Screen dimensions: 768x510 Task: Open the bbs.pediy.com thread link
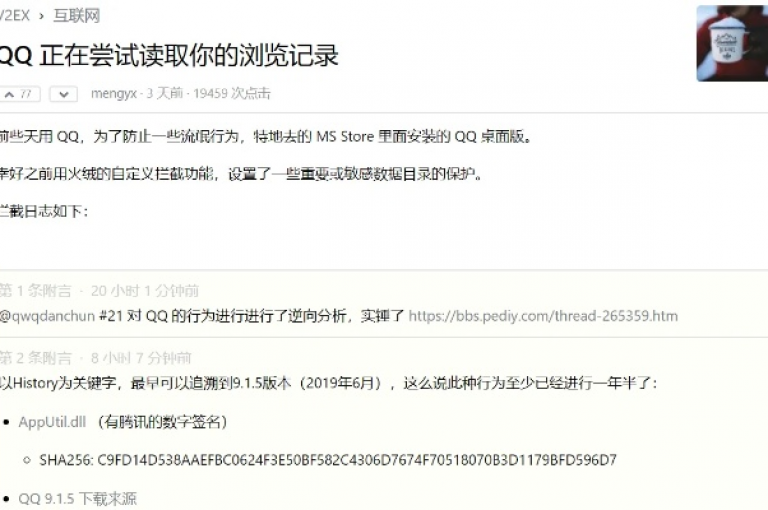coord(543,316)
